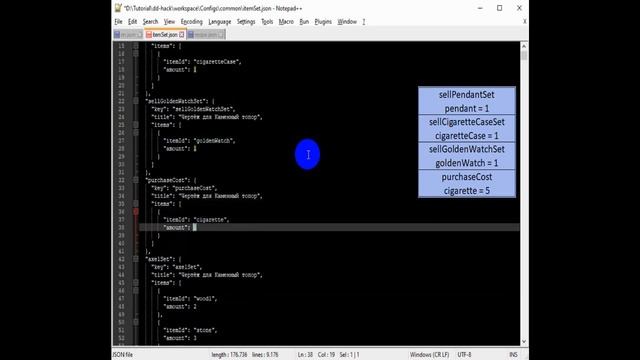The height and width of the screenshot is (360, 640).
Task: Click the "JSON file" status bar entry
Action: click(122, 355)
